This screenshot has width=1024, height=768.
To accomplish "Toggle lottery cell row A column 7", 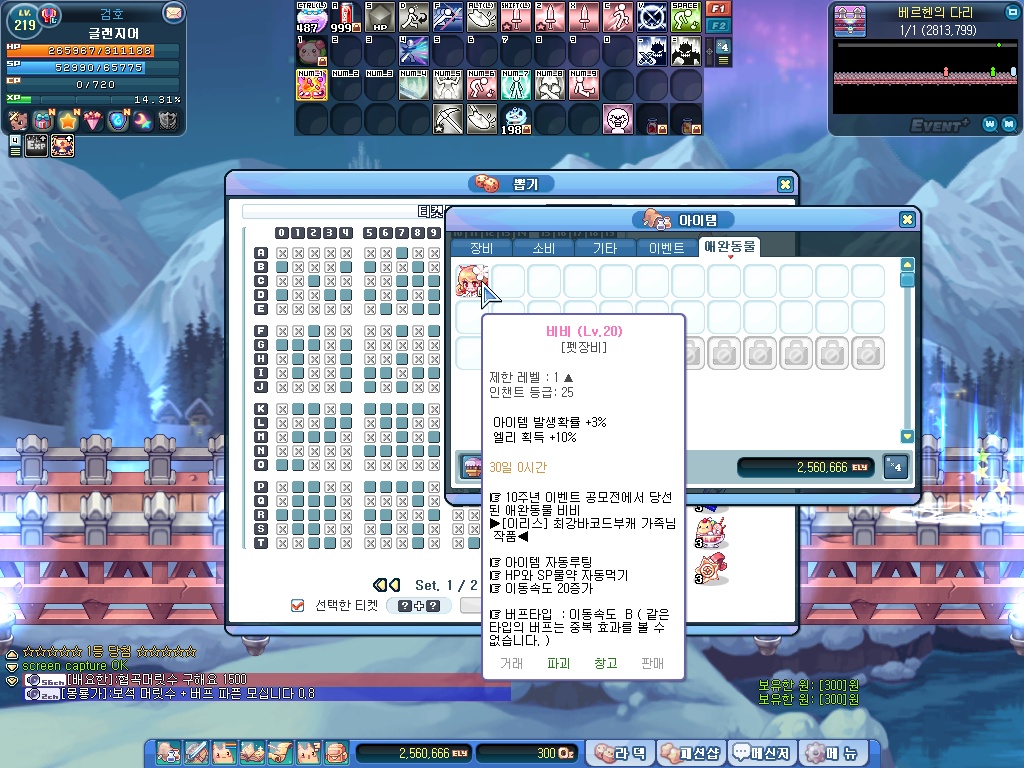I will point(402,253).
